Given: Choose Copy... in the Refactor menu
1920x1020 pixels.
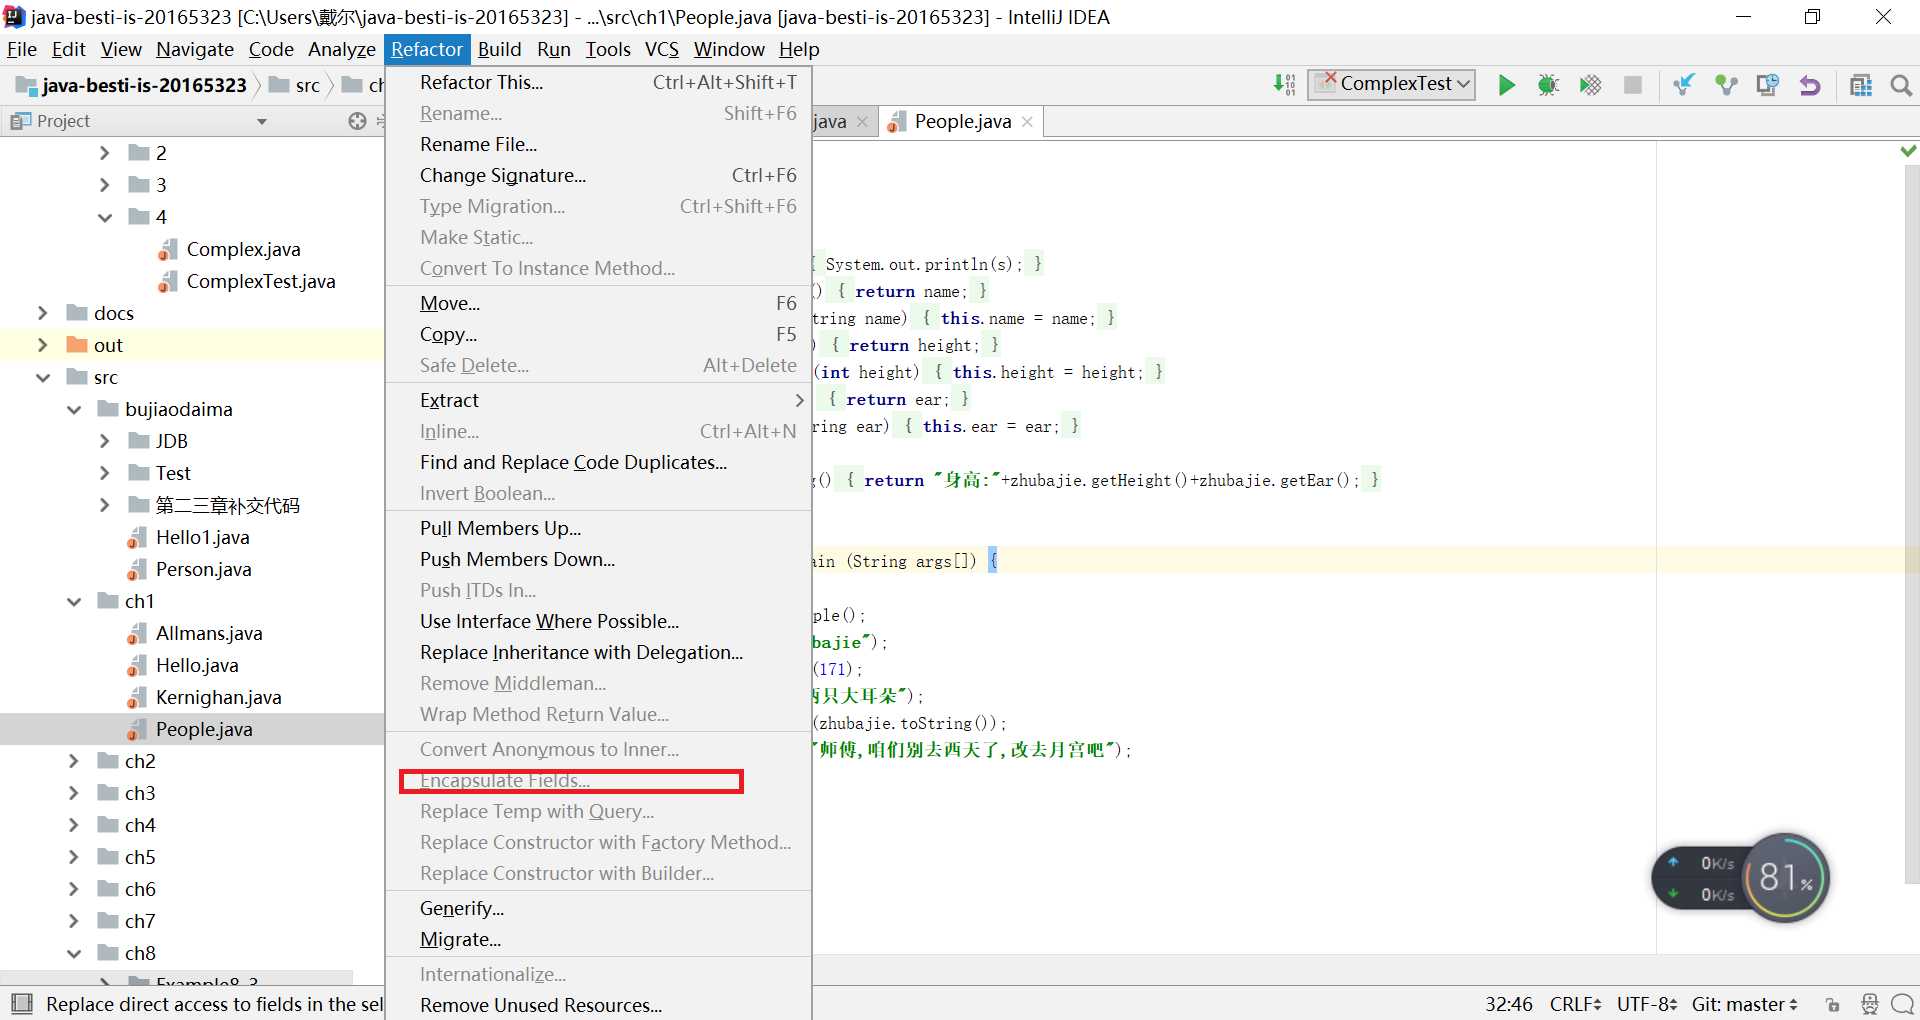Looking at the screenshot, I should coord(598,334).
